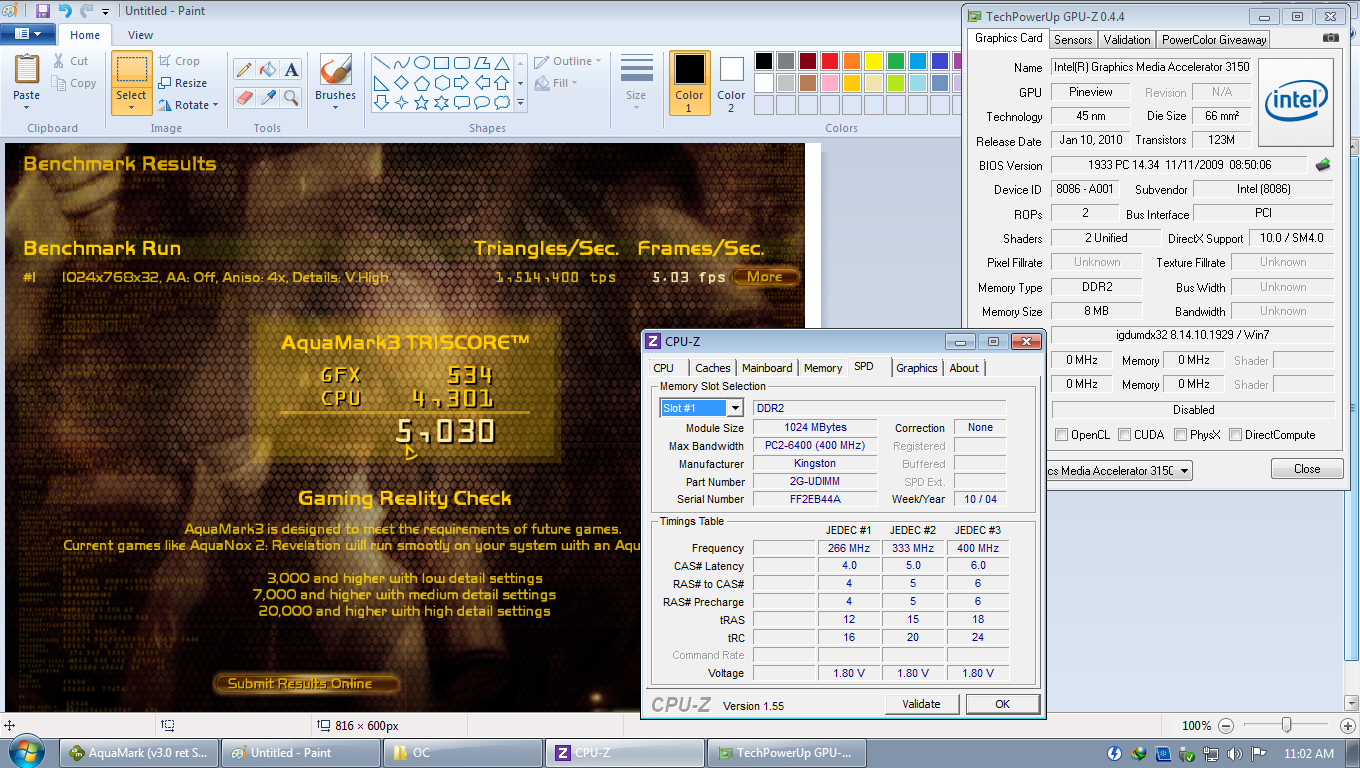Choose the Pentagon shape

click(421, 82)
